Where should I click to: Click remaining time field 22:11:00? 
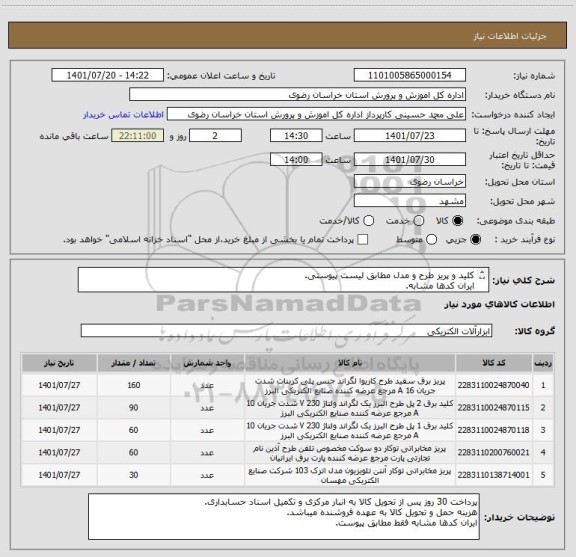(x=138, y=136)
